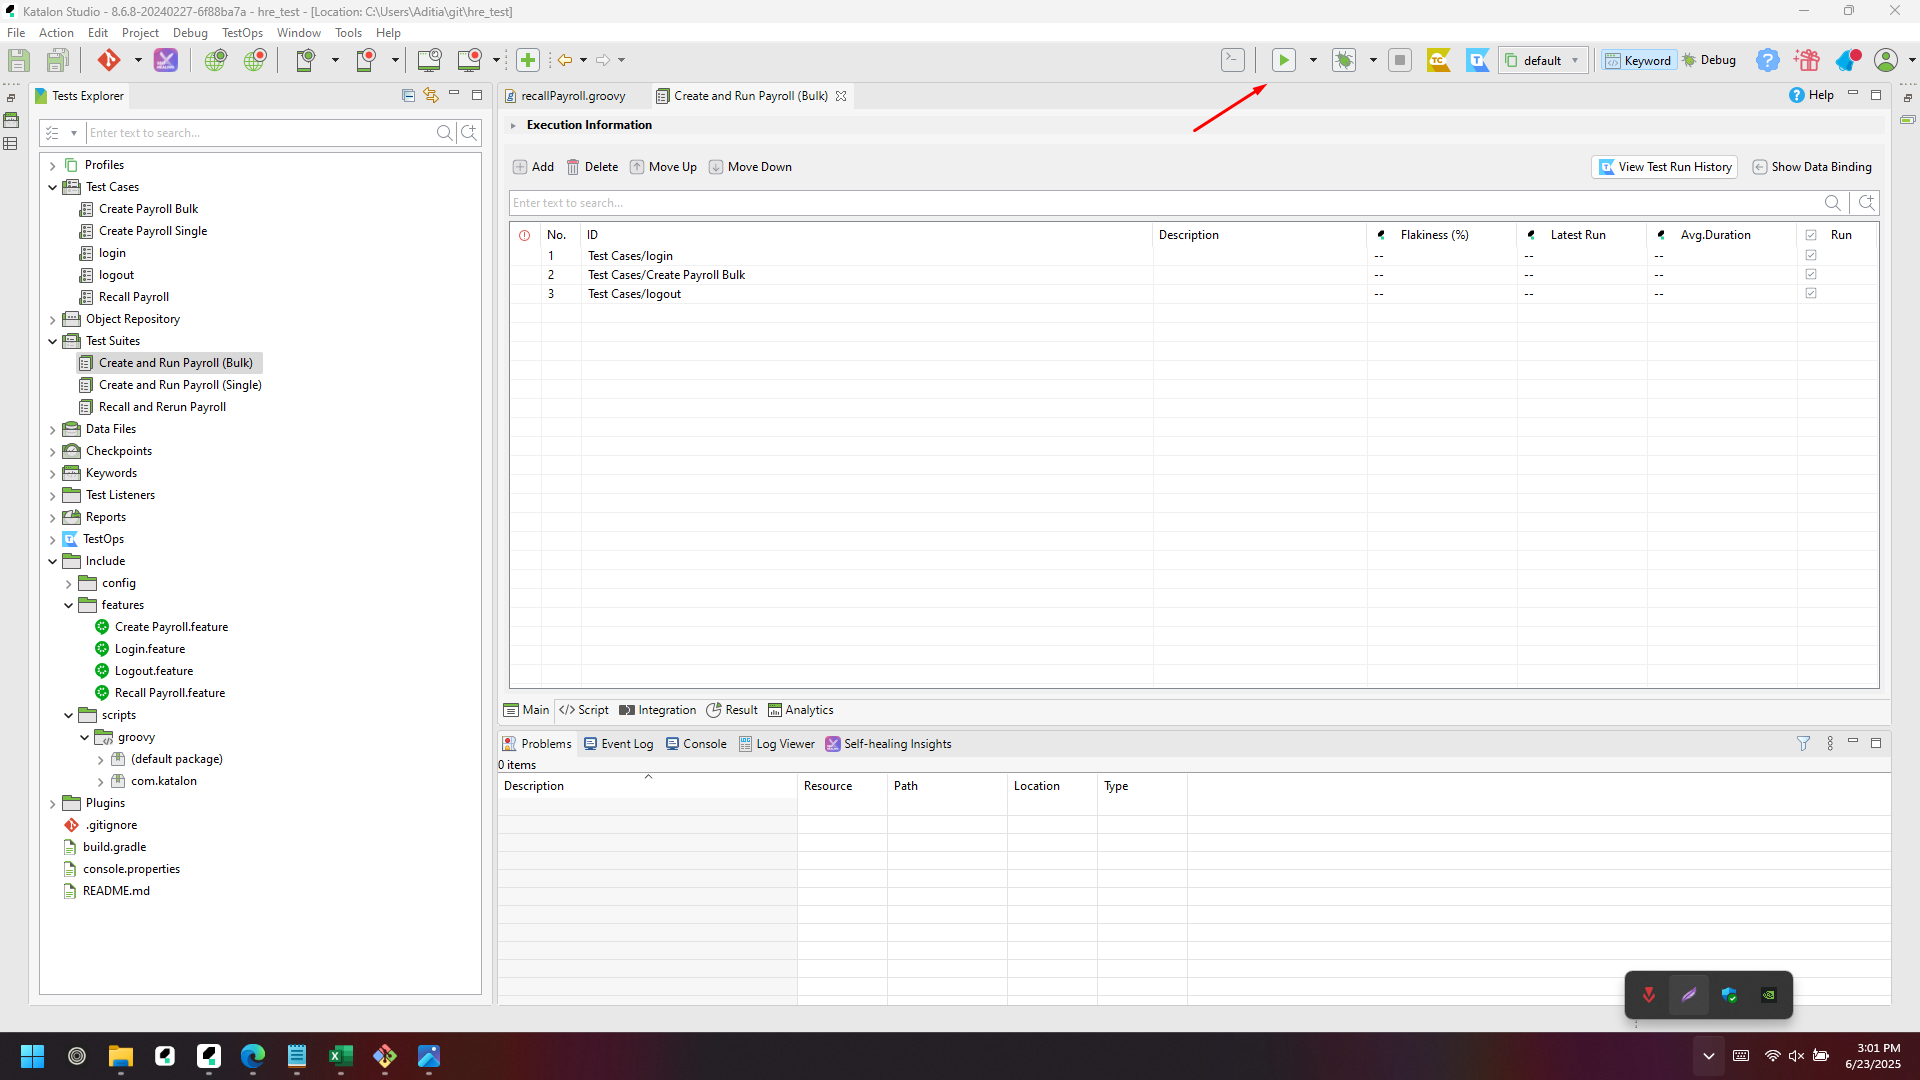
Task: Collapse the Test Cases tree node
Action: [x=53, y=187]
